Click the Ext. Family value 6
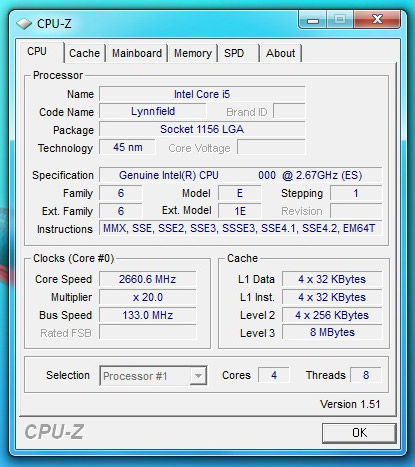Viewport: 415px width, 467px height. 121,211
